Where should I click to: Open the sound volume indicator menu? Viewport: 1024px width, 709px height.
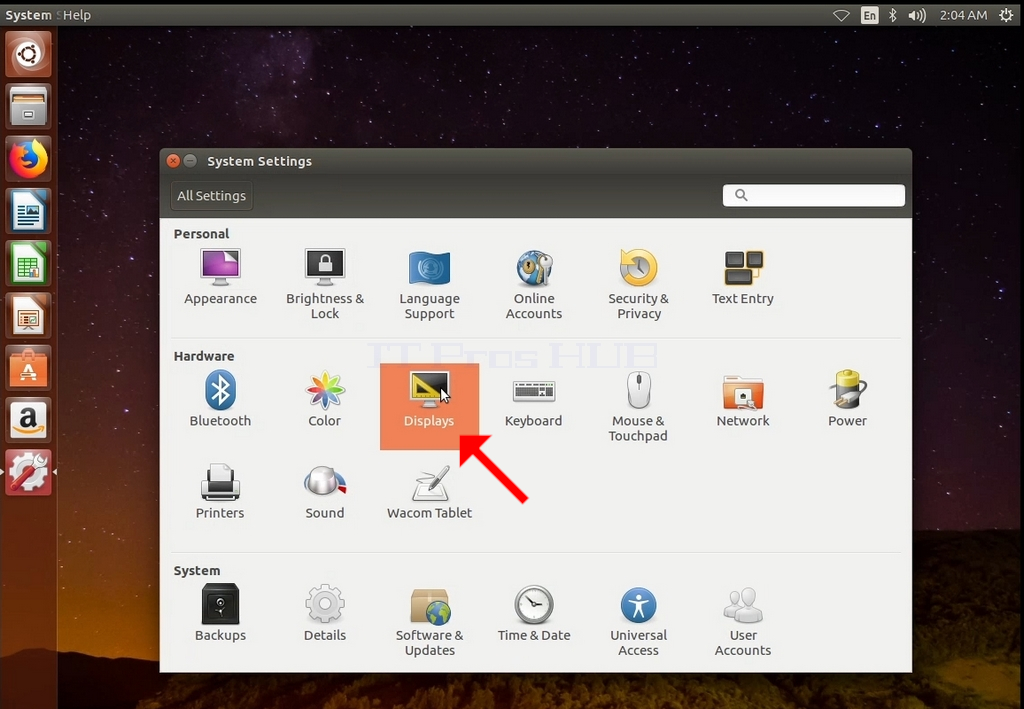[917, 15]
